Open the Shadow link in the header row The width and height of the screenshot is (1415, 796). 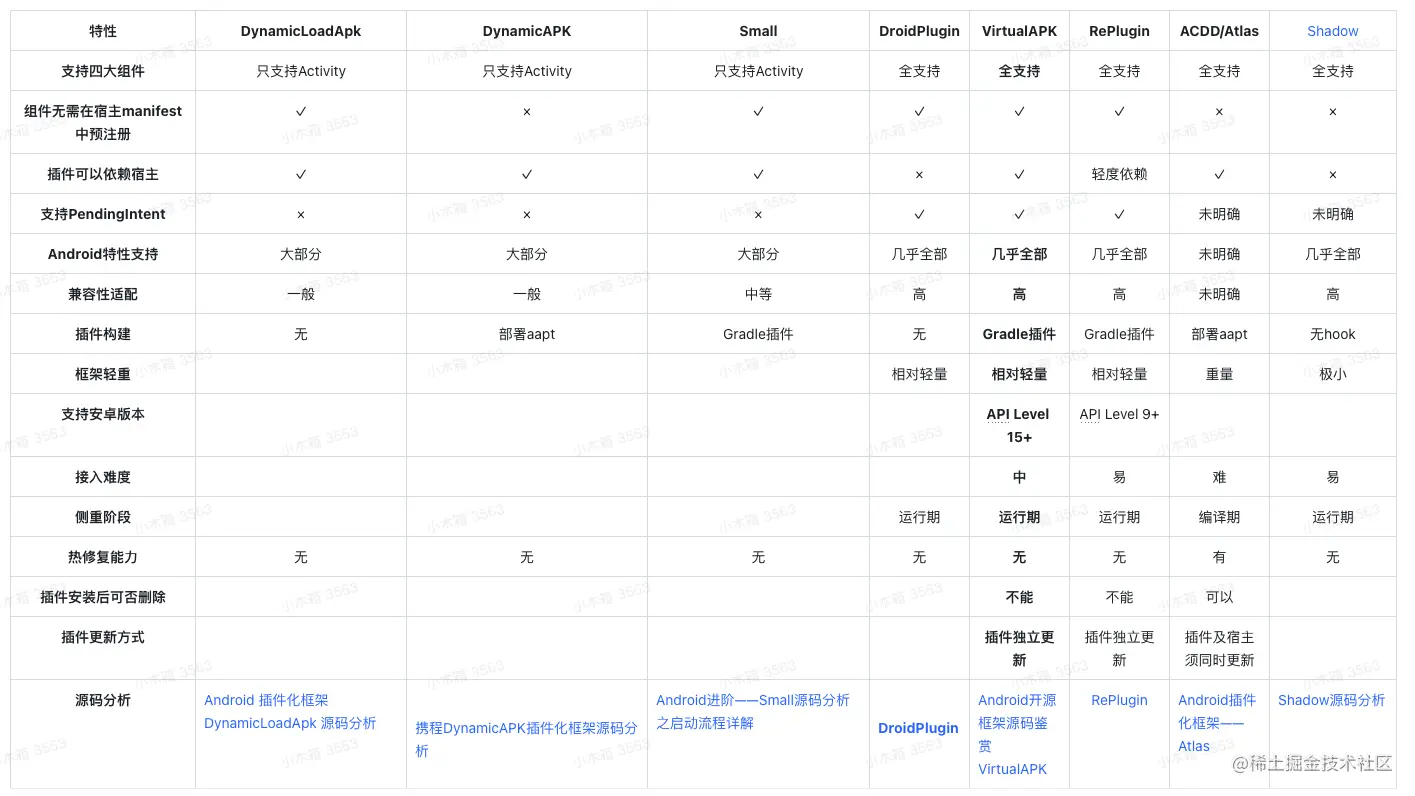(1332, 31)
